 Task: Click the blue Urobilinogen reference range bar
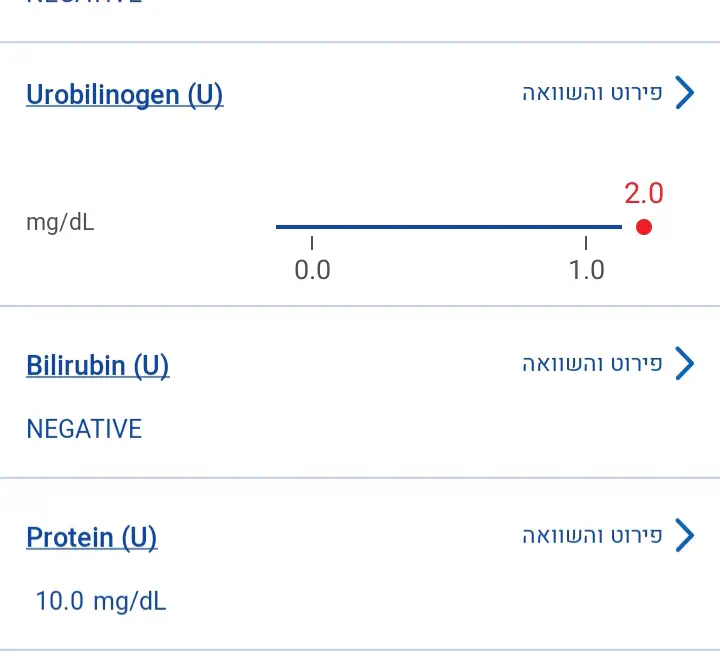[448, 227]
